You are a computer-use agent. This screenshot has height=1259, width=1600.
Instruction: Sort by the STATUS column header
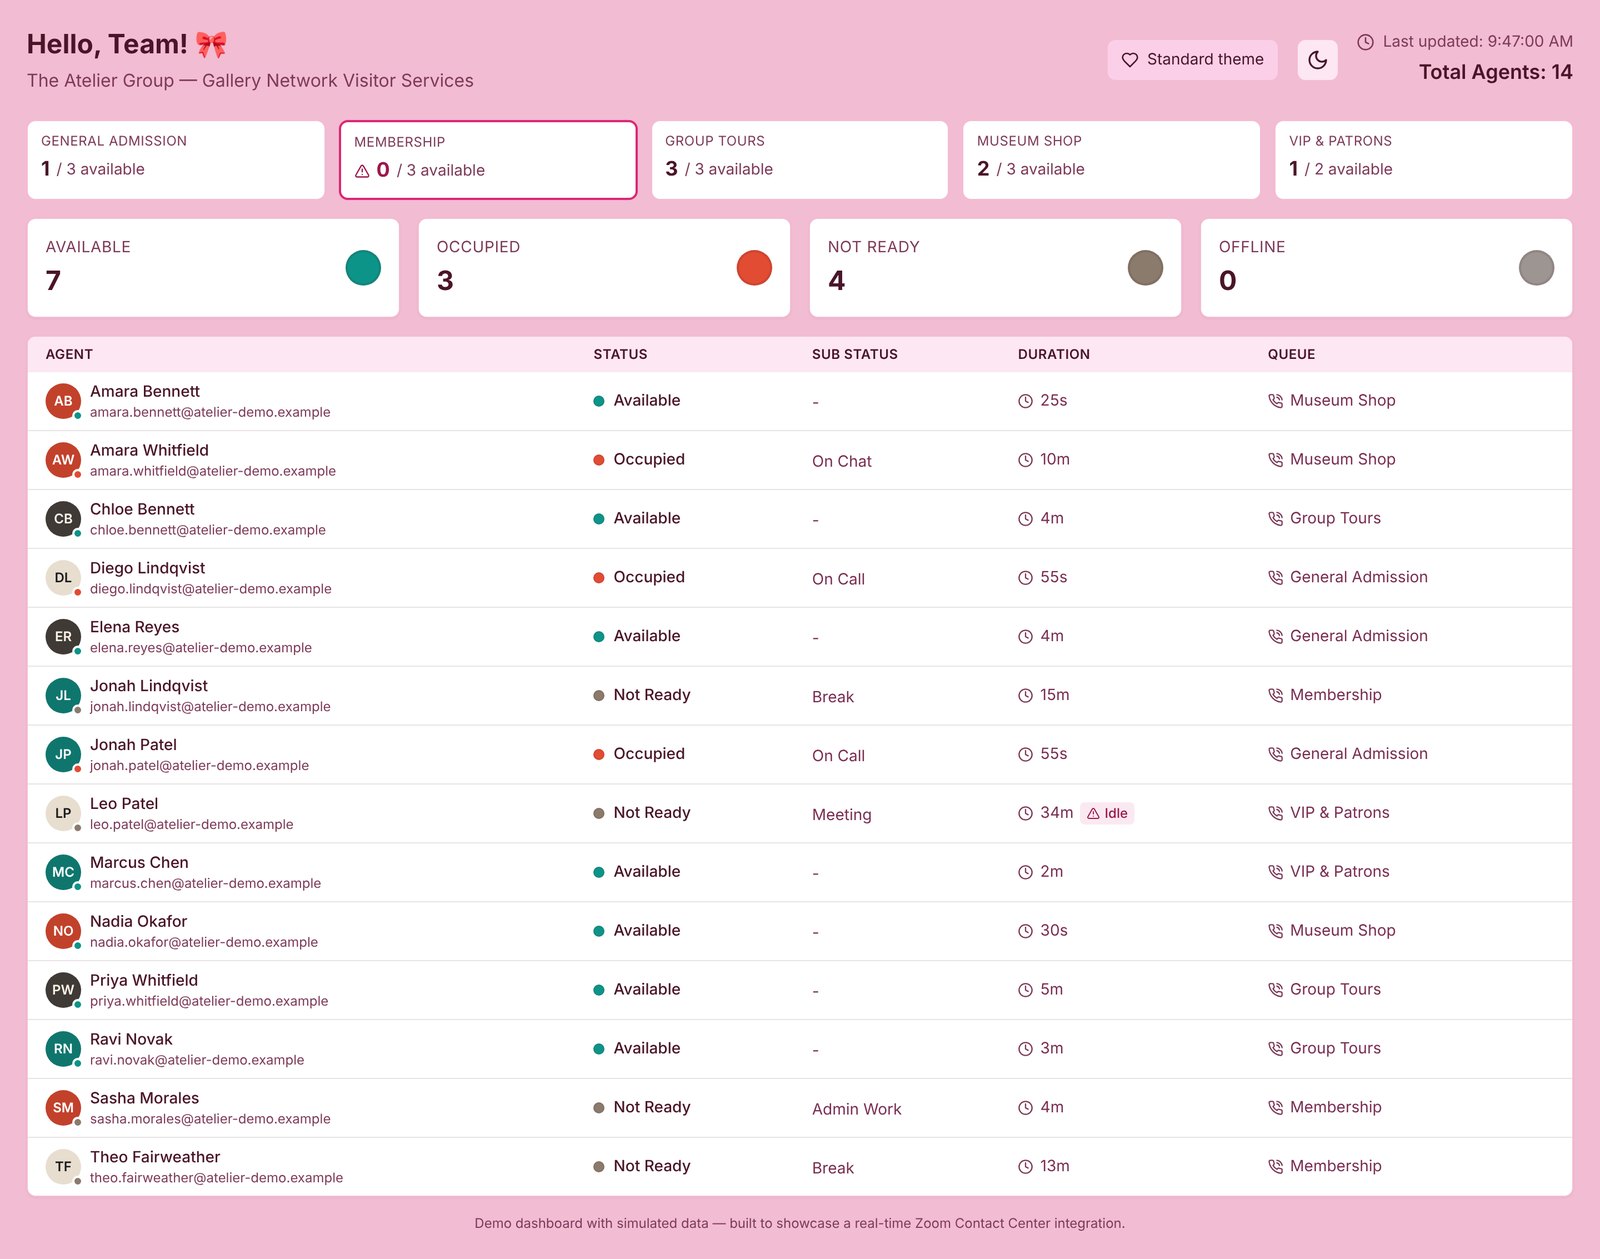(x=620, y=354)
